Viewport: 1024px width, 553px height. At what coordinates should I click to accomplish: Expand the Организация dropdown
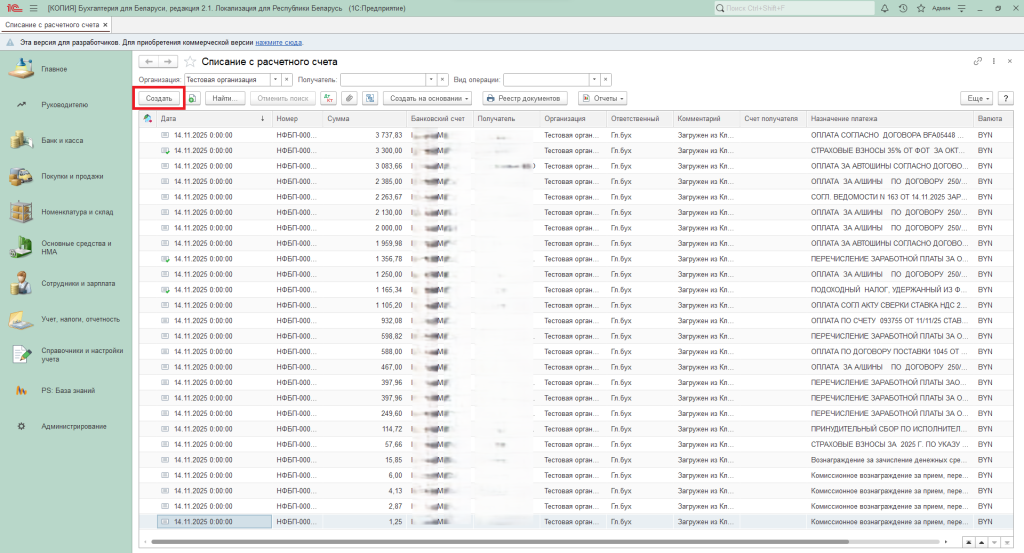coord(275,79)
